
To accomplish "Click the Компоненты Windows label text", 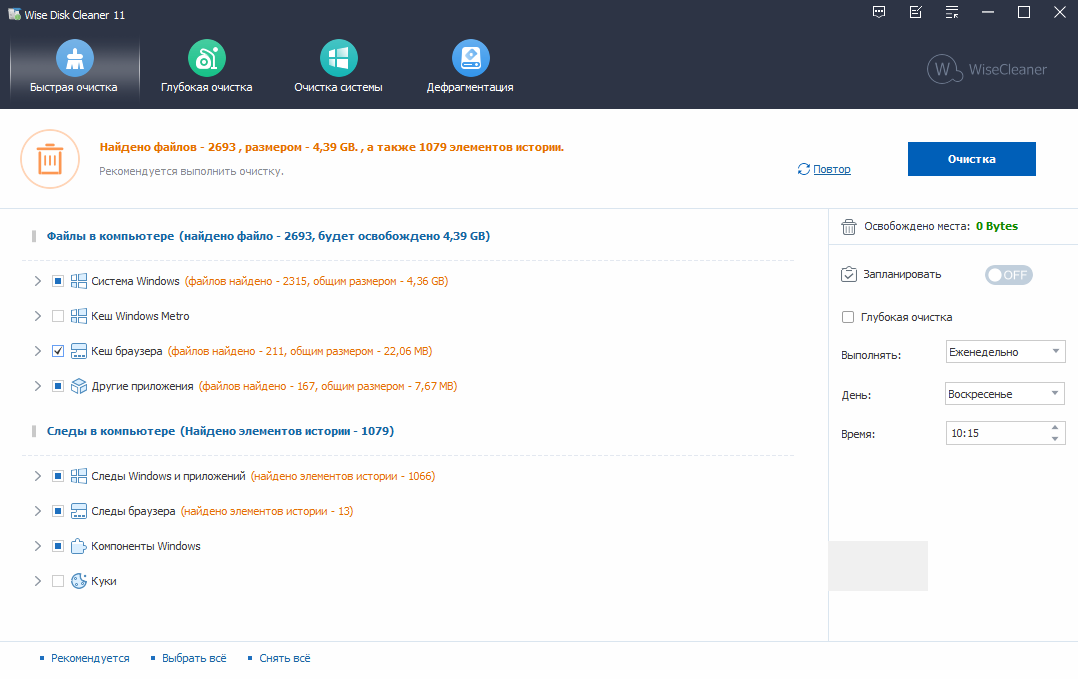I will [x=146, y=546].
